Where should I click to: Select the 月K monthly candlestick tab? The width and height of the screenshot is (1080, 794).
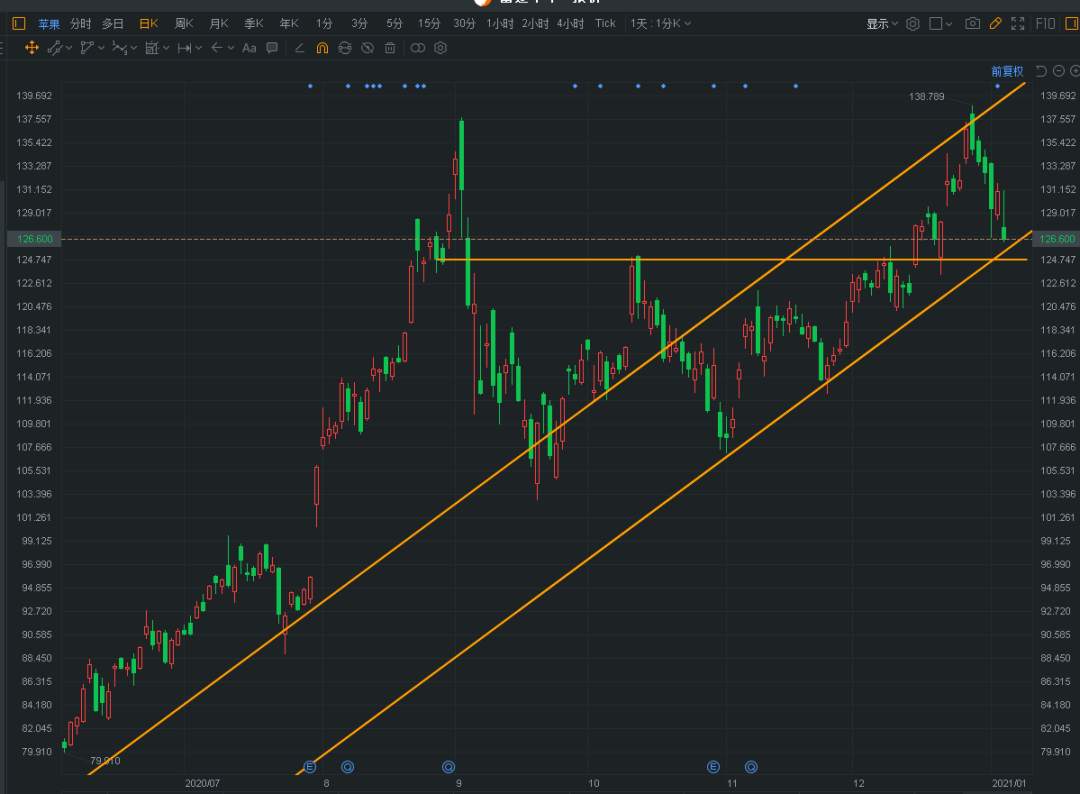[219, 24]
